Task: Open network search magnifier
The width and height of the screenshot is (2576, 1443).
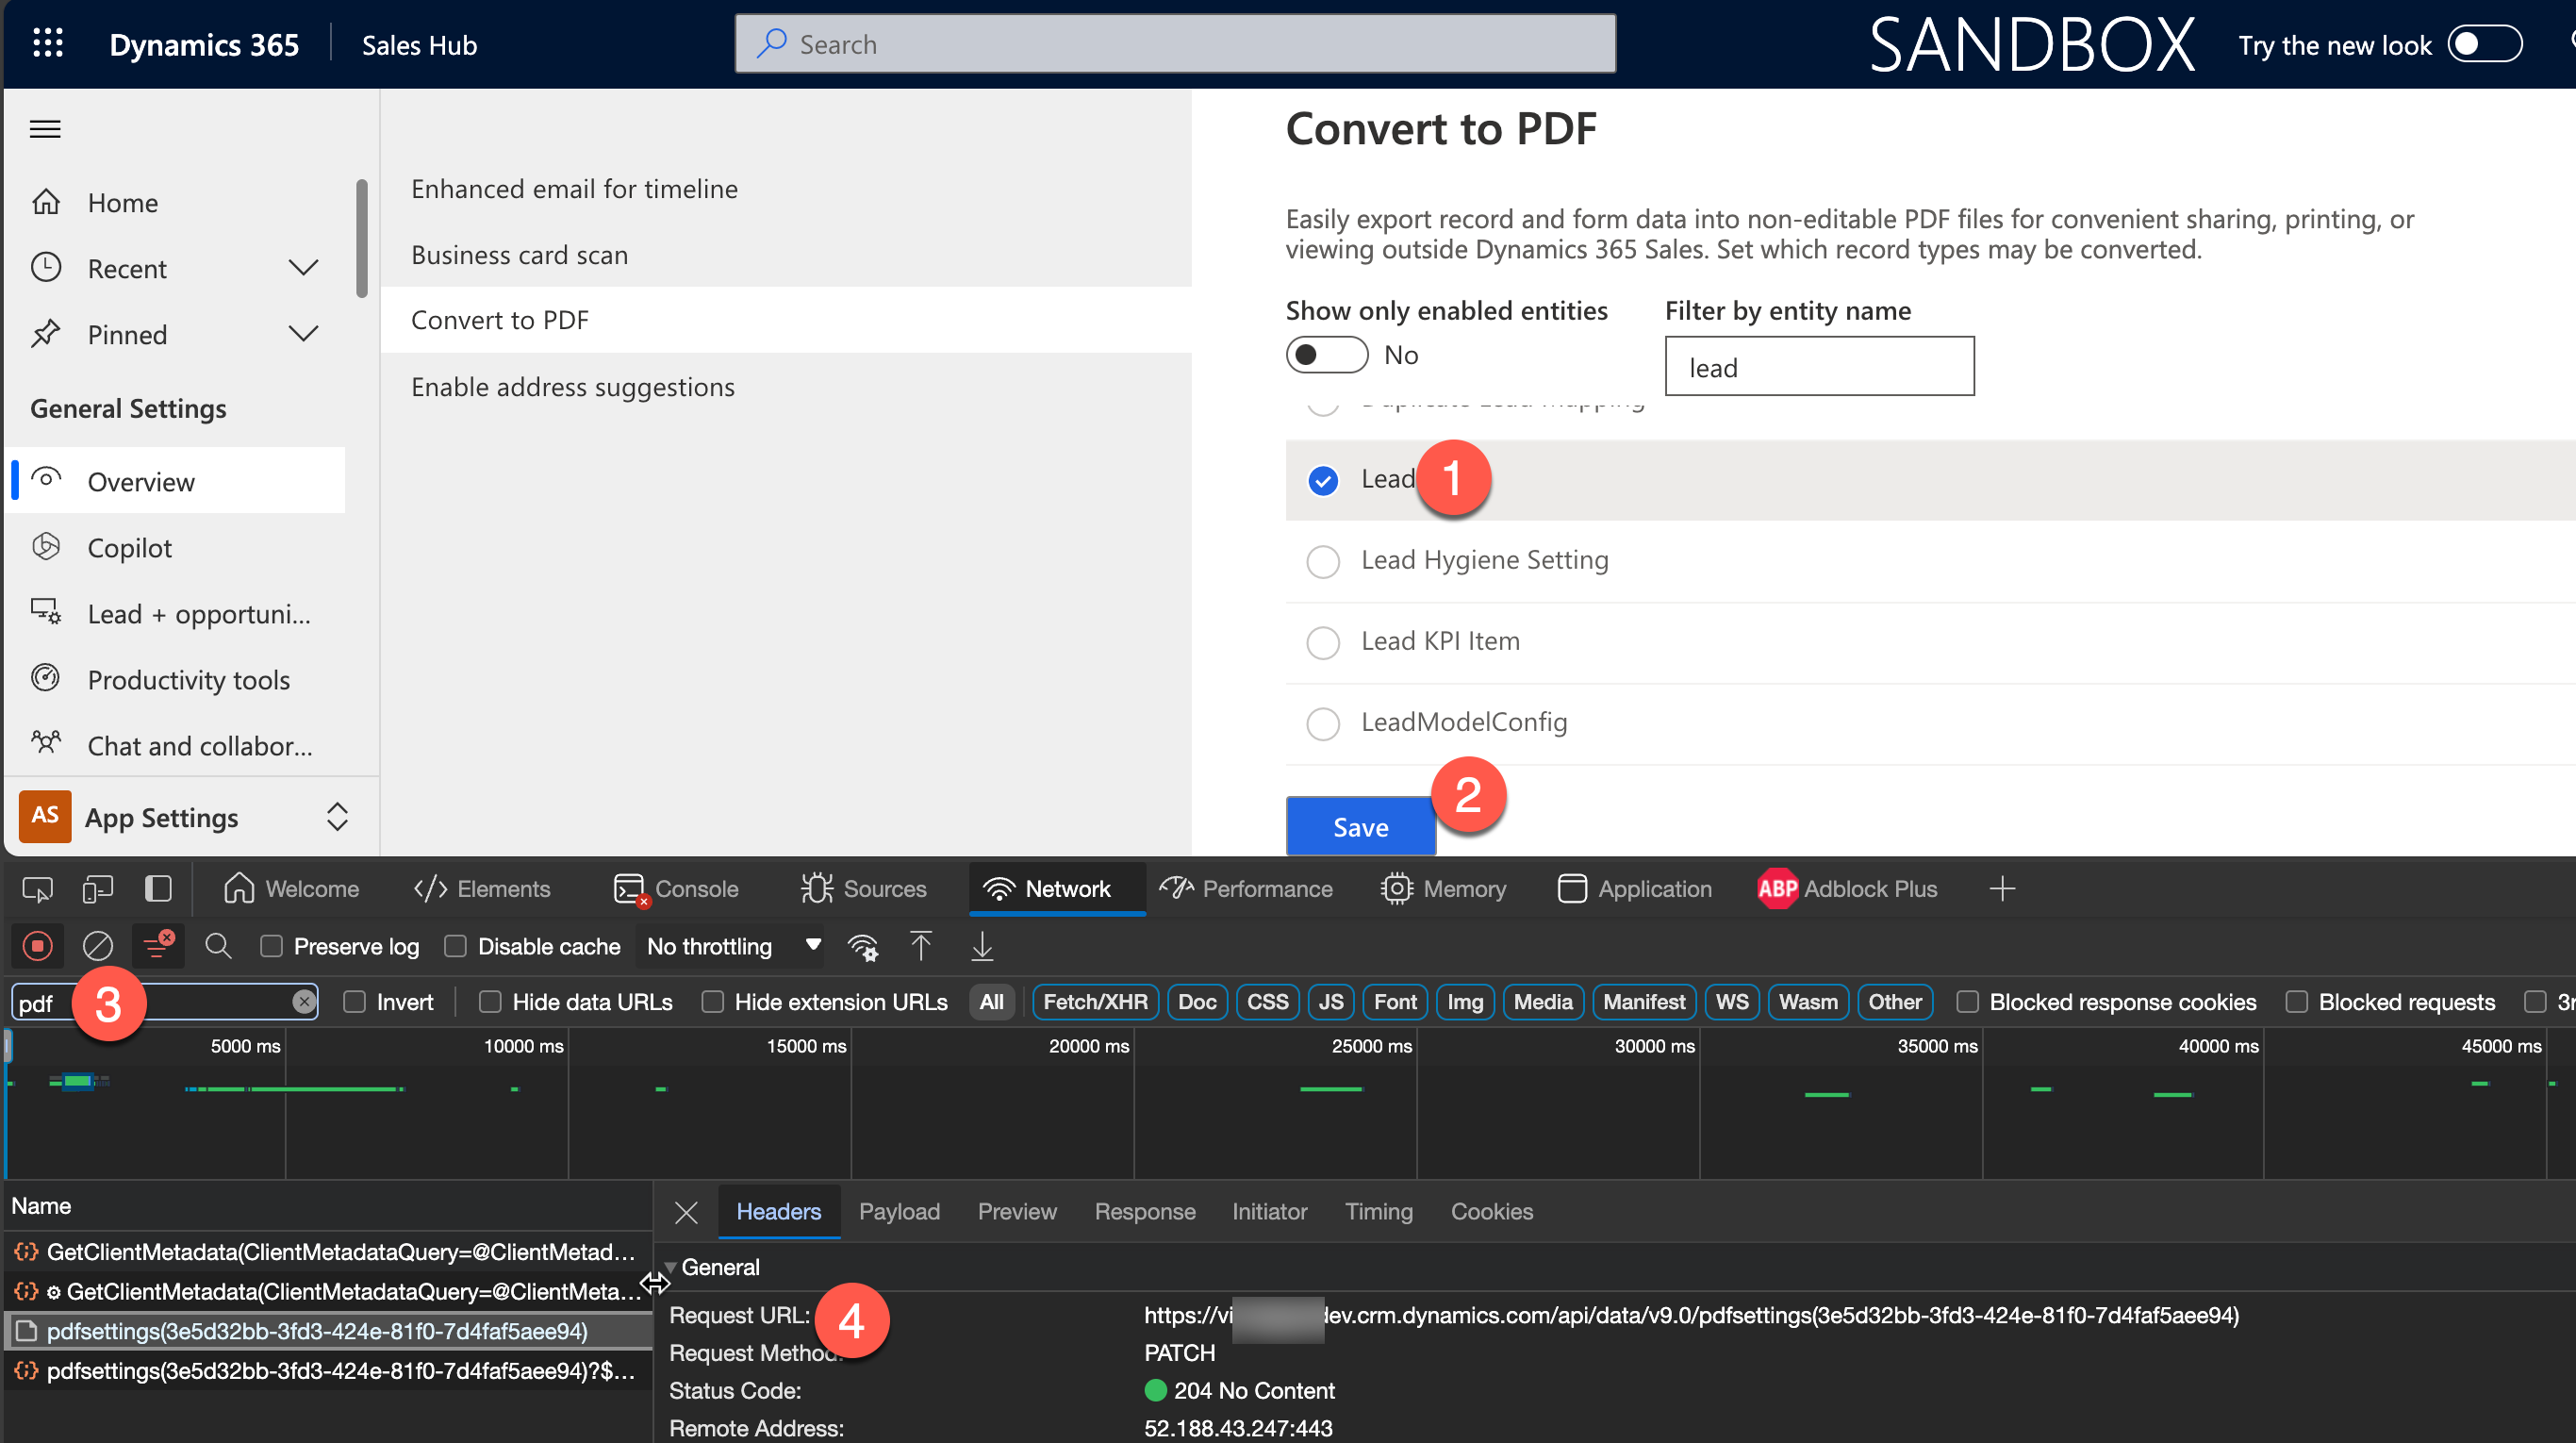Action: [x=218, y=946]
